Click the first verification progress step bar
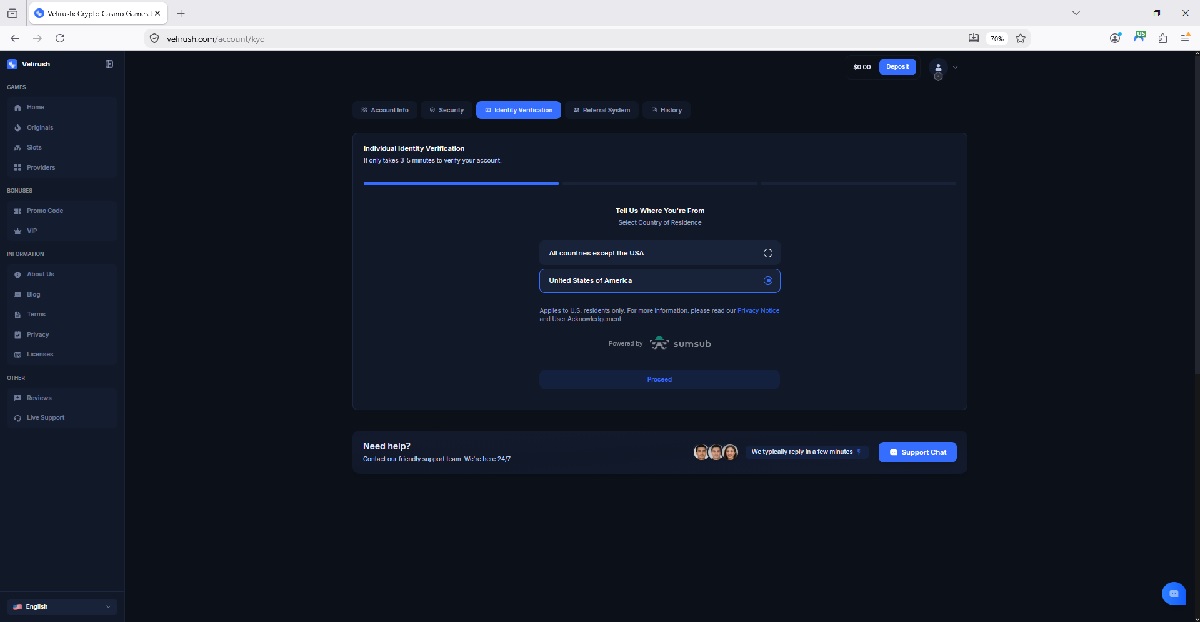 tap(461, 184)
